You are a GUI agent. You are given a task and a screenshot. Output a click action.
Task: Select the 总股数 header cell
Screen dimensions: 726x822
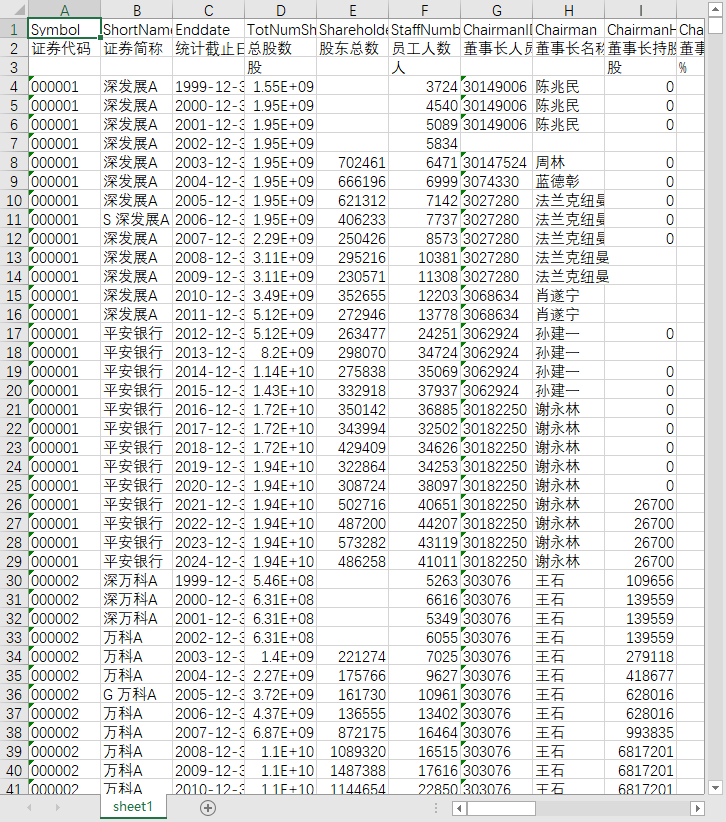[x=280, y=48]
